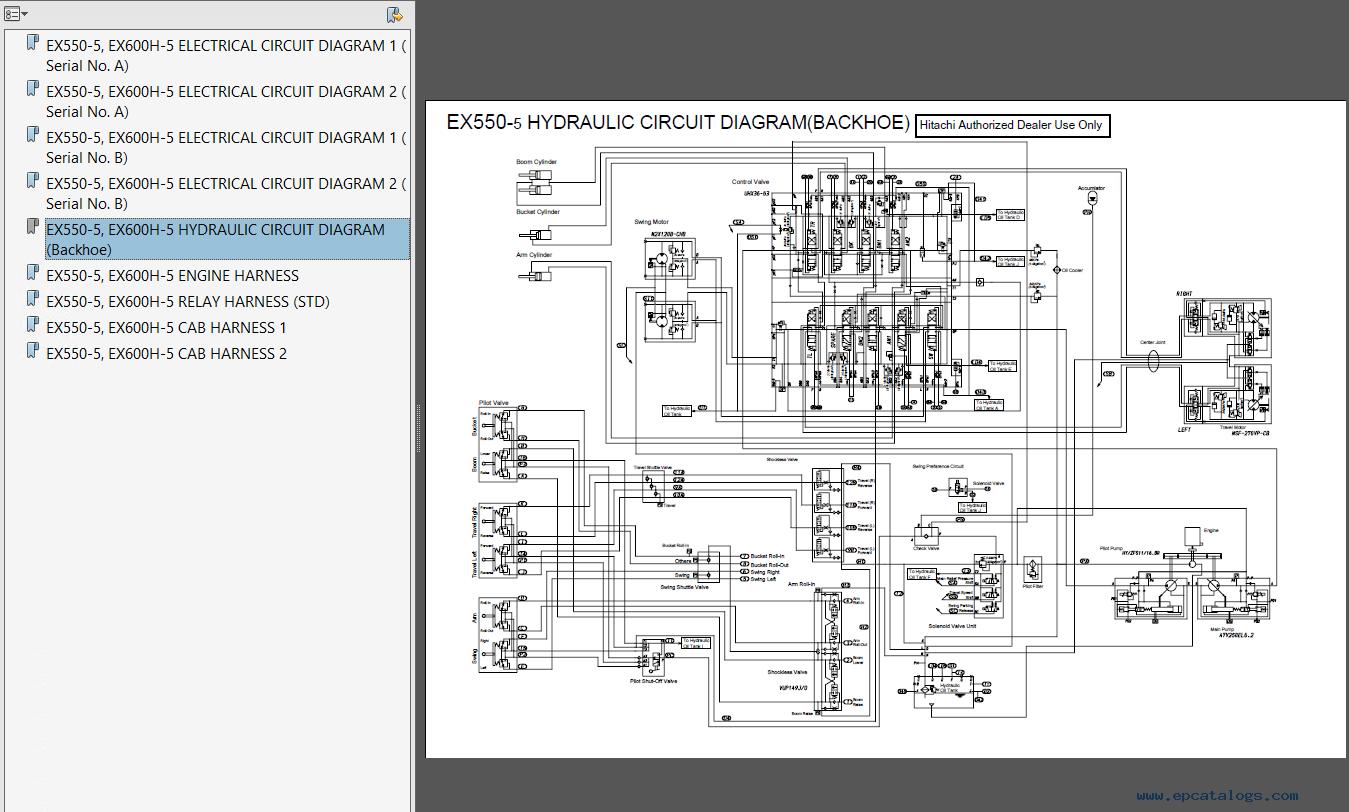Click the 'Check Valve' label

(927, 548)
